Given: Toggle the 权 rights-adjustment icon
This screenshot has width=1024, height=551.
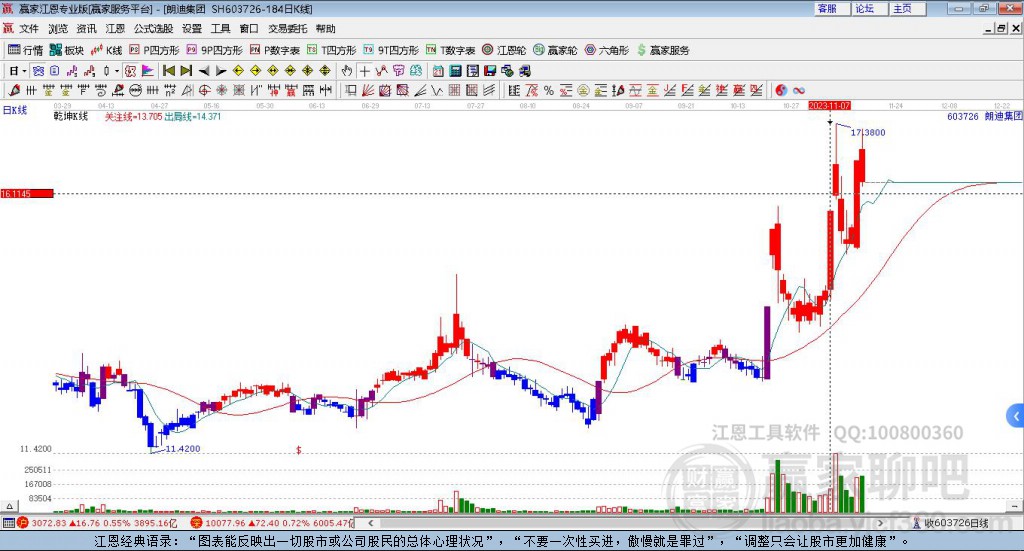Looking at the screenshot, I should [x=130, y=71].
